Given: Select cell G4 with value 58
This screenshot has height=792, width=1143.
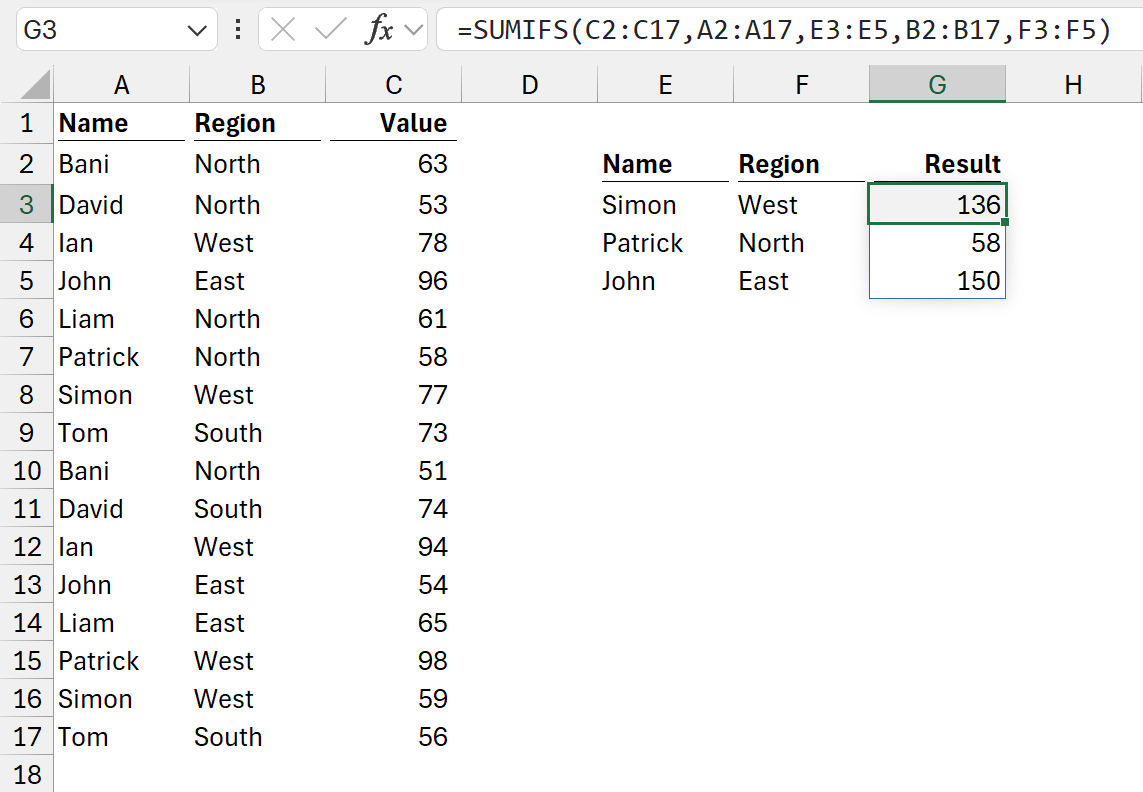Looking at the screenshot, I should point(937,243).
